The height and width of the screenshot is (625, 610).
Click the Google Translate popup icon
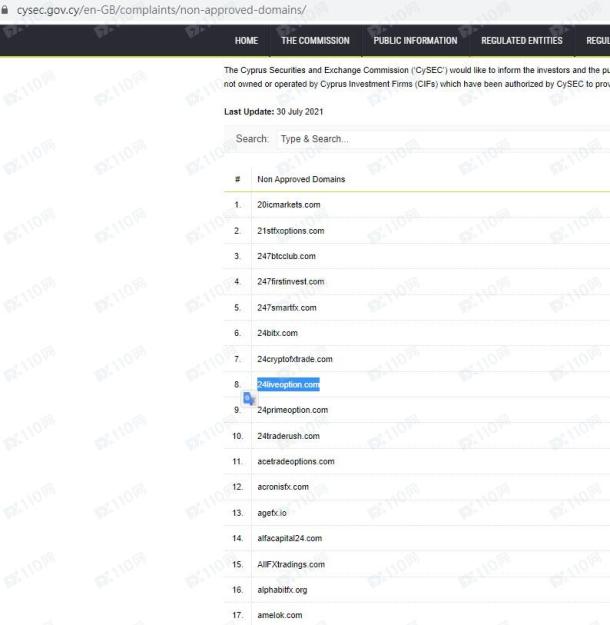[x=249, y=398]
